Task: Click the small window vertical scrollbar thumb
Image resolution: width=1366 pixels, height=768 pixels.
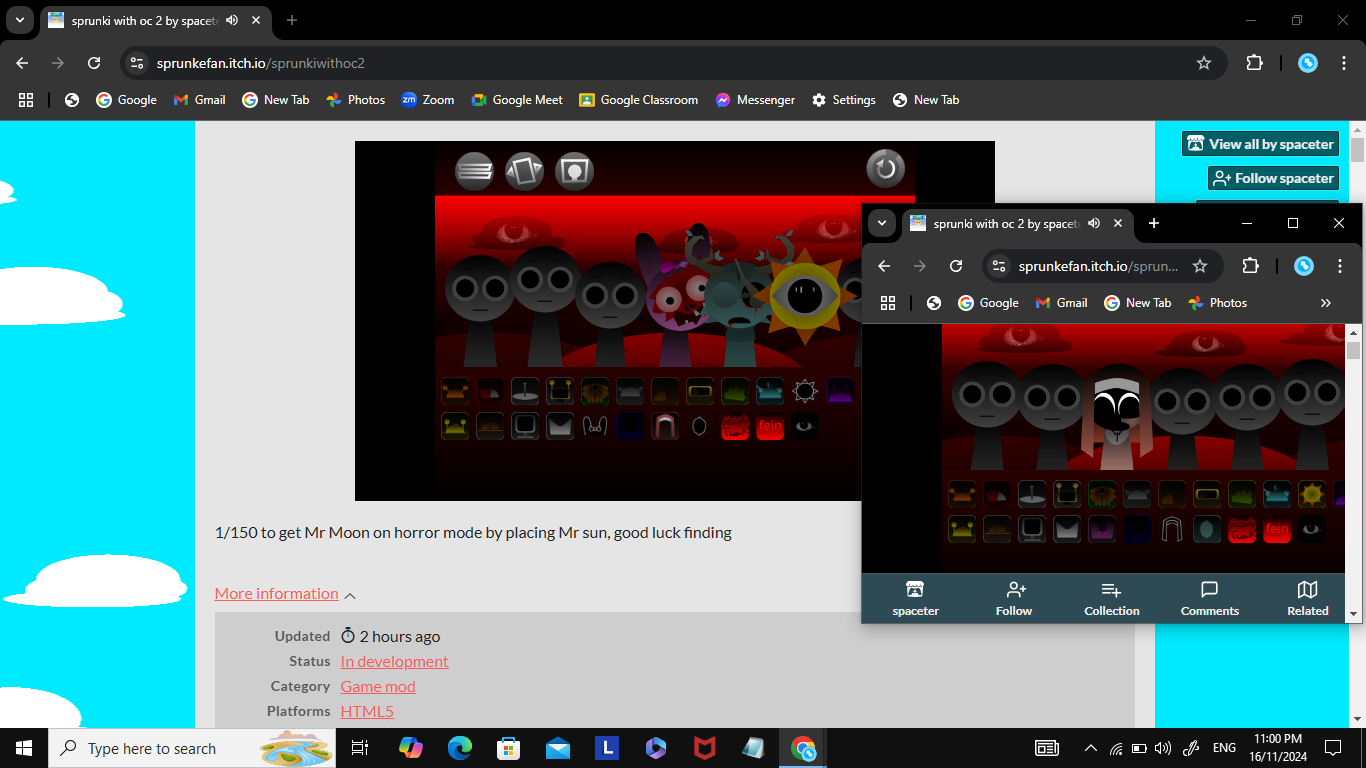Action: [x=1354, y=351]
